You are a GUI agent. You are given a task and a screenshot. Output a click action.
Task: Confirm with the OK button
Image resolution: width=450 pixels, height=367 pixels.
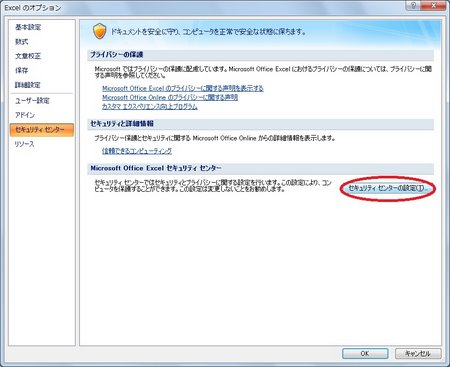point(365,353)
